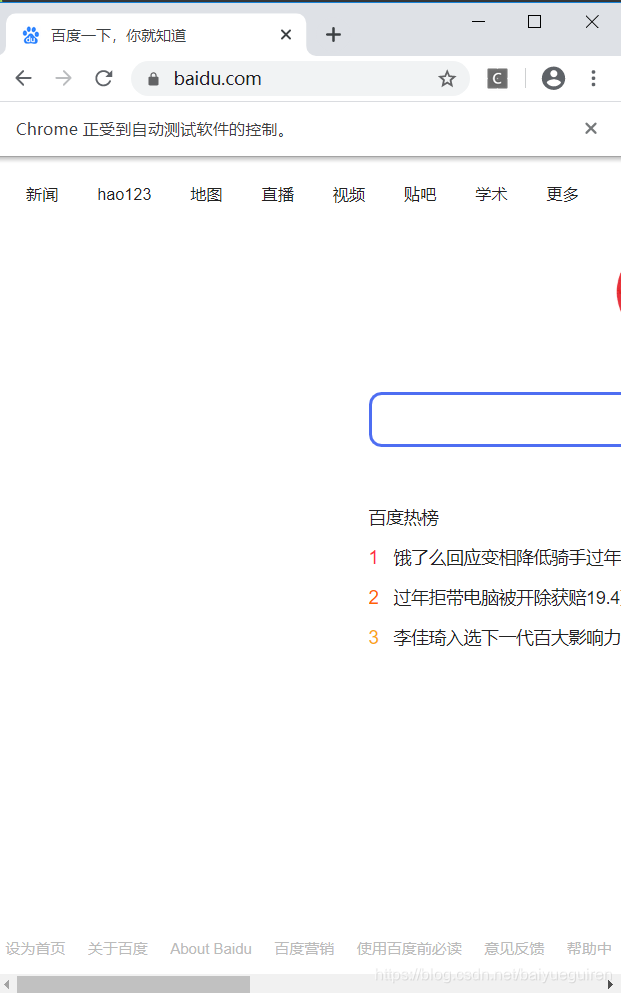
Task: Click footer link 使用百度前必读
Action: (410, 949)
